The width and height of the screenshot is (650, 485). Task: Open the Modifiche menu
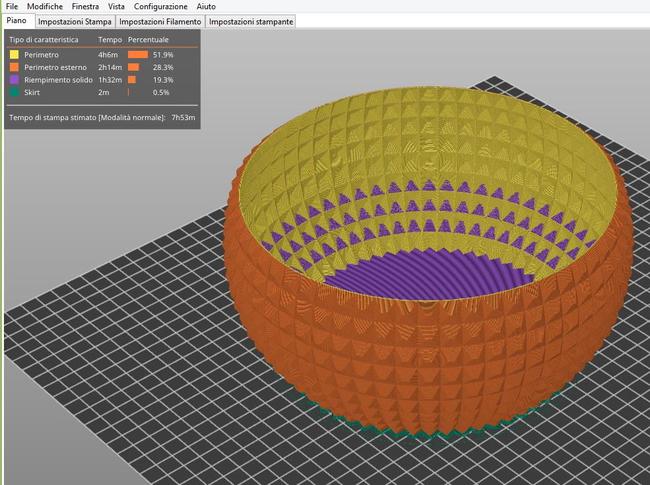(x=44, y=6)
